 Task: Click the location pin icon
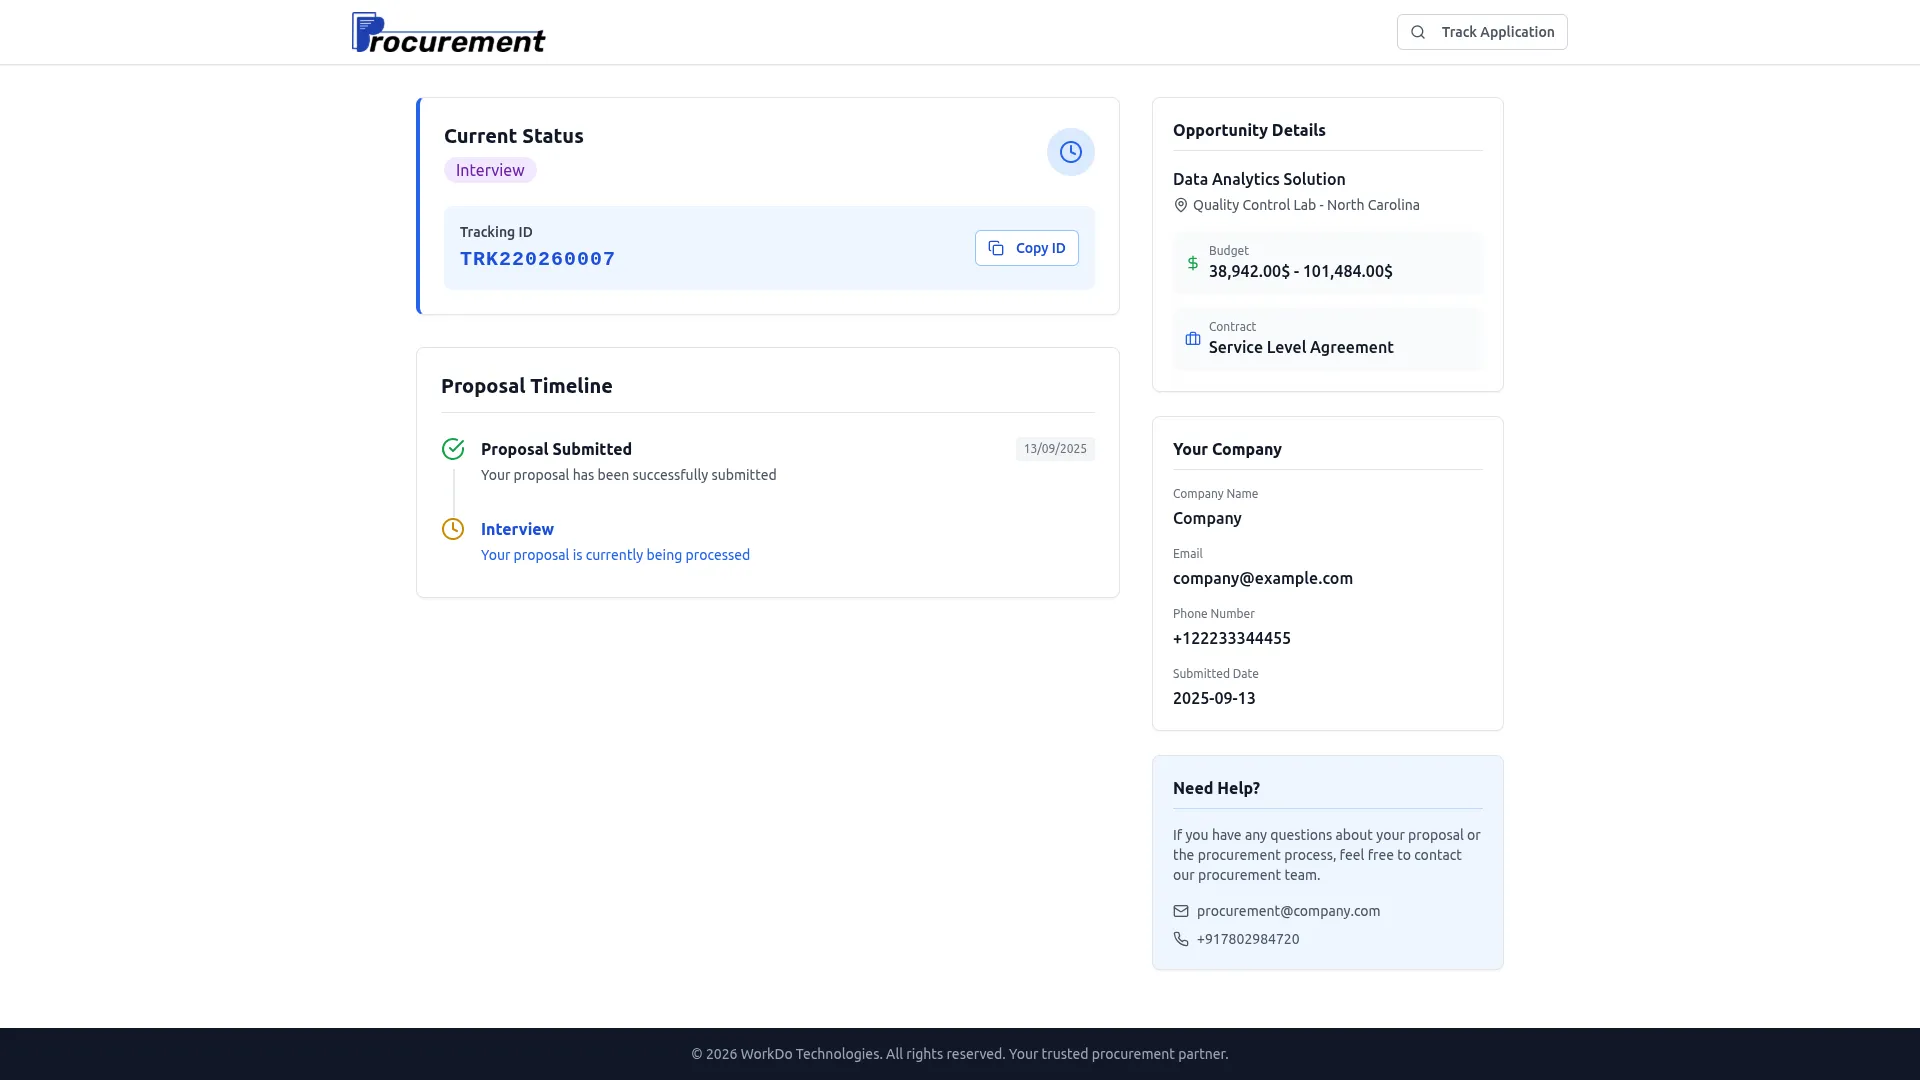[1181, 205]
